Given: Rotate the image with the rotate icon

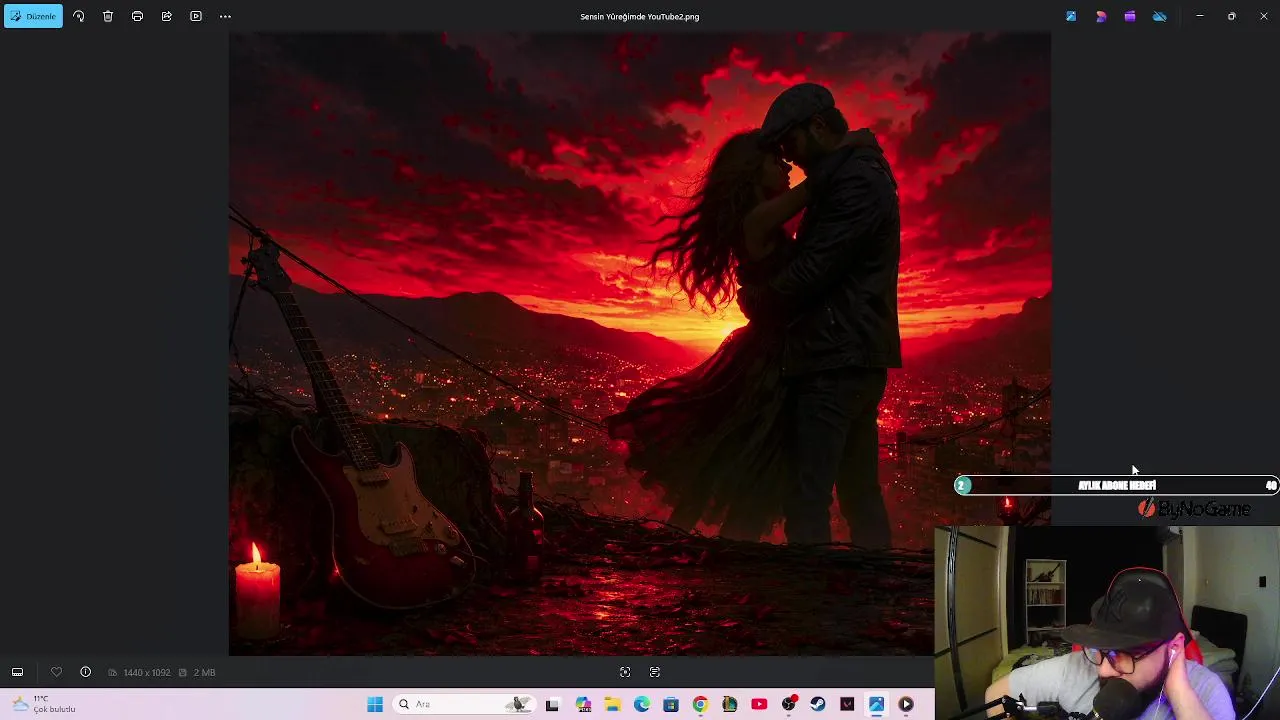Looking at the screenshot, I should pos(79,16).
